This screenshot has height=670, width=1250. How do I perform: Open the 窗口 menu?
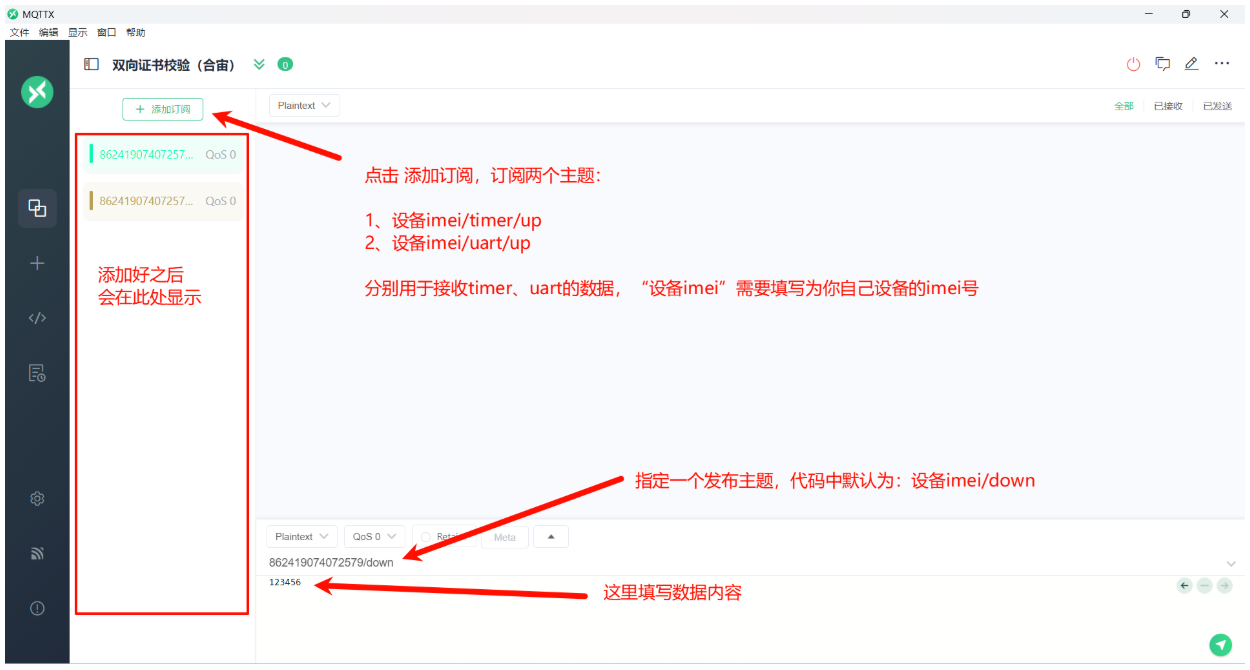pos(106,33)
